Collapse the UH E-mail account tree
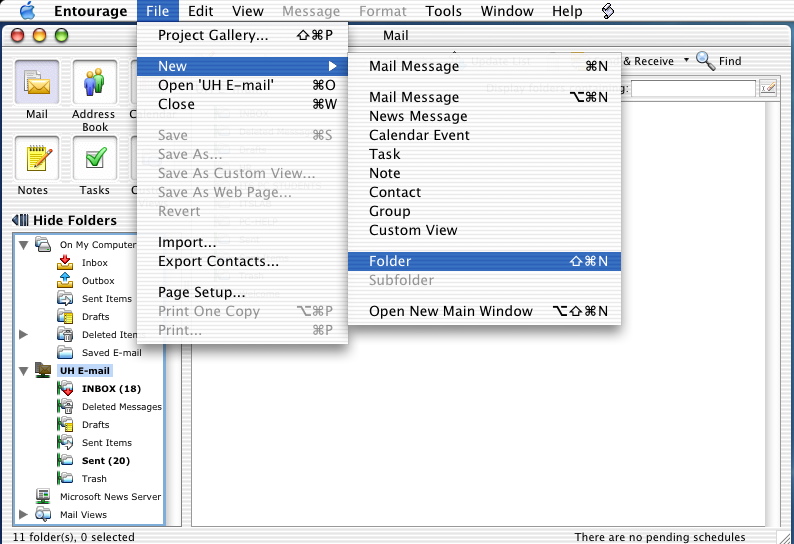The height and width of the screenshot is (544, 794). (x=23, y=371)
